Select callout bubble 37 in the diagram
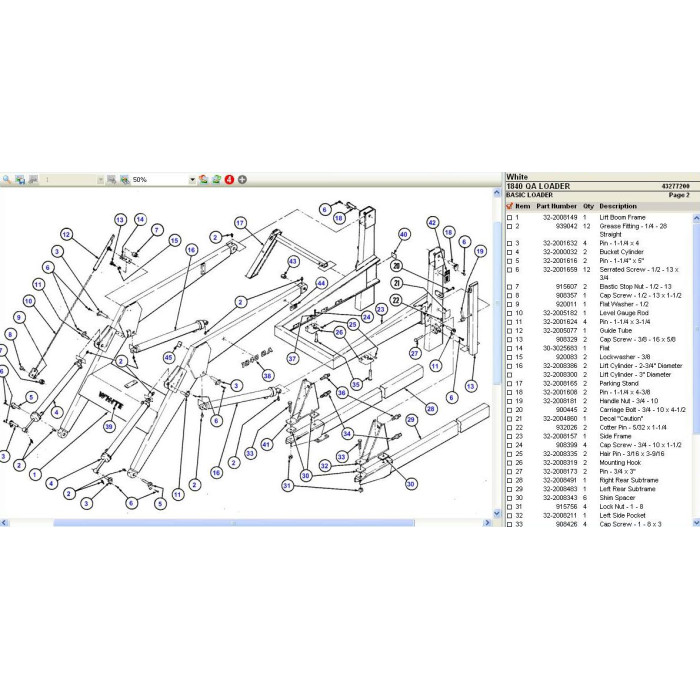This screenshot has height=700, width=700. point(292,358)
